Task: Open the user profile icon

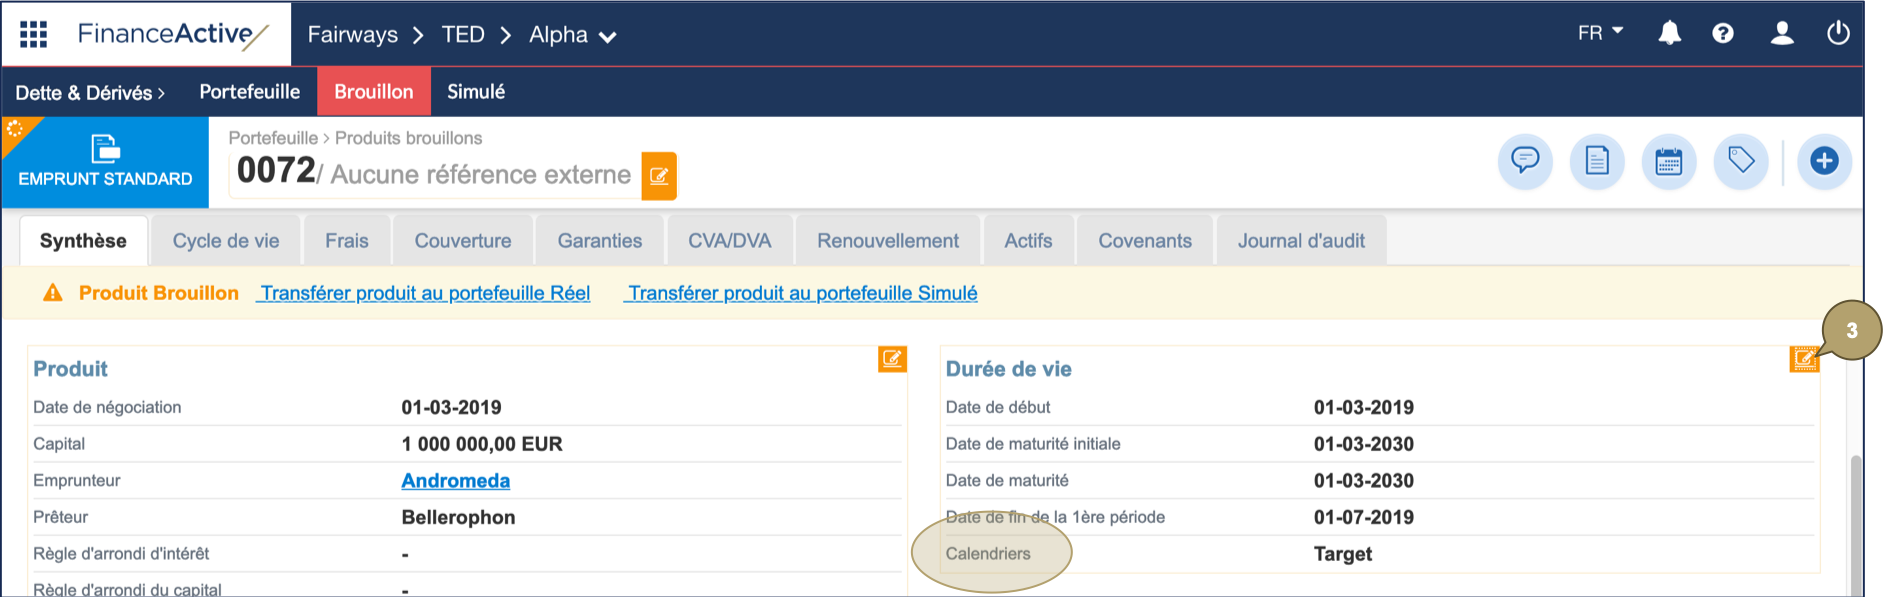Action: [1781, 33]
